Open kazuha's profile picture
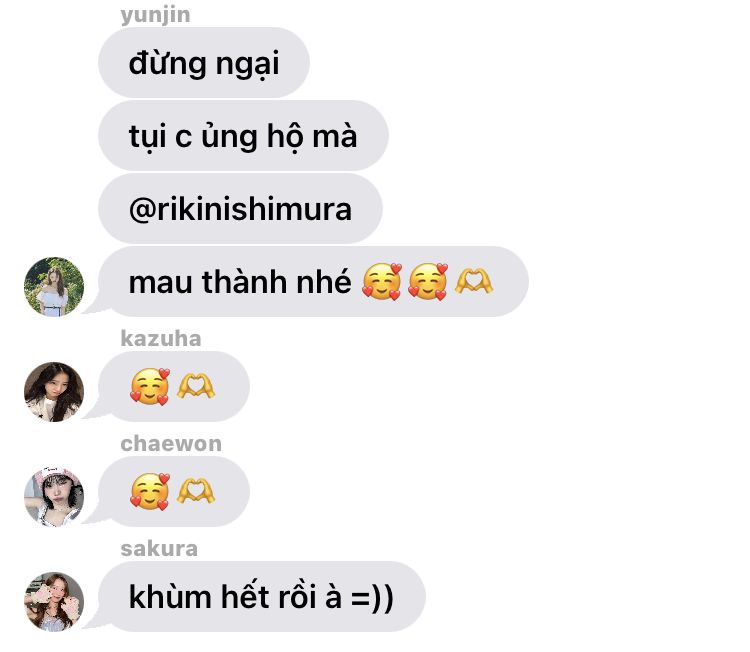The image size is (750, 652). [54, 392]
